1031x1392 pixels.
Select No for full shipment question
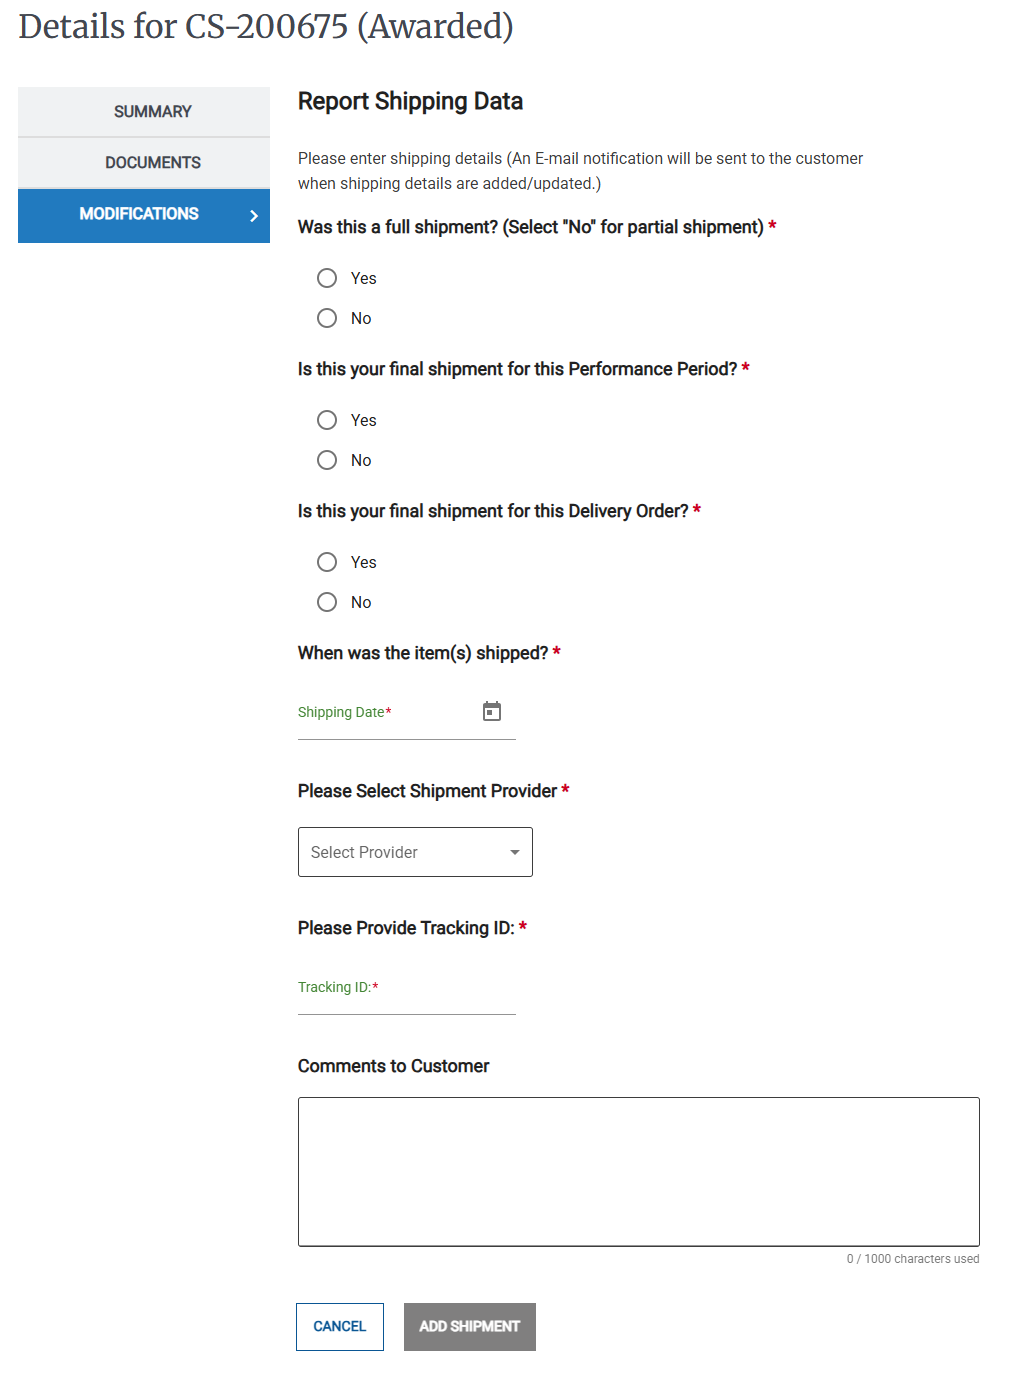point(326,317)
